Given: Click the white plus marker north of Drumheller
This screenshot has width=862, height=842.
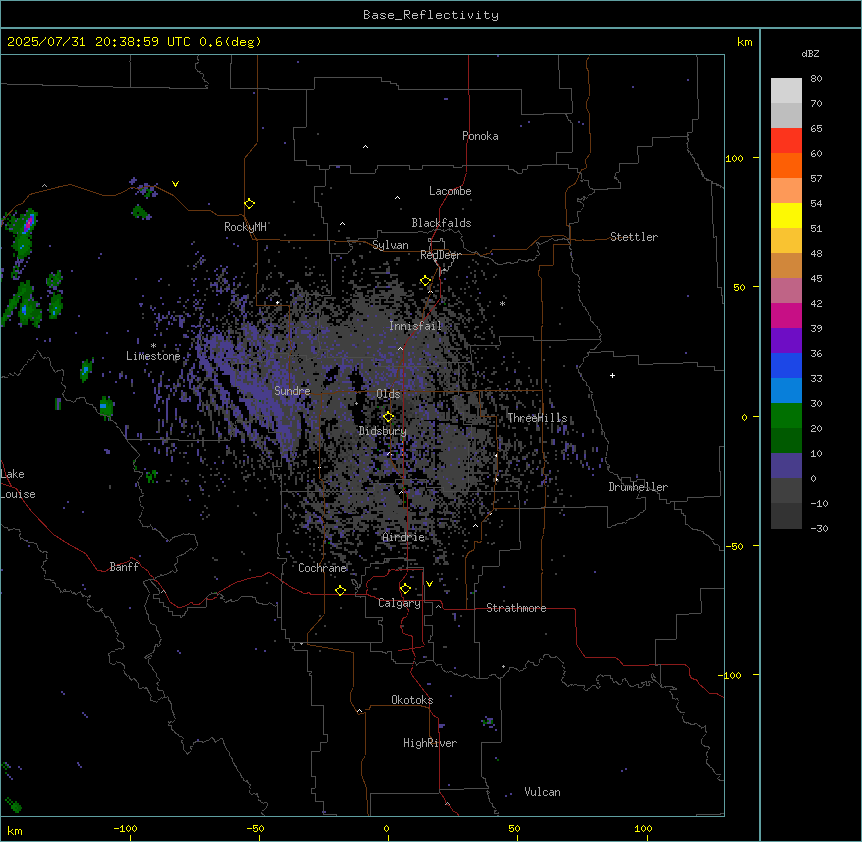Looking at the screenshot, I should click(x=612, y=375).
